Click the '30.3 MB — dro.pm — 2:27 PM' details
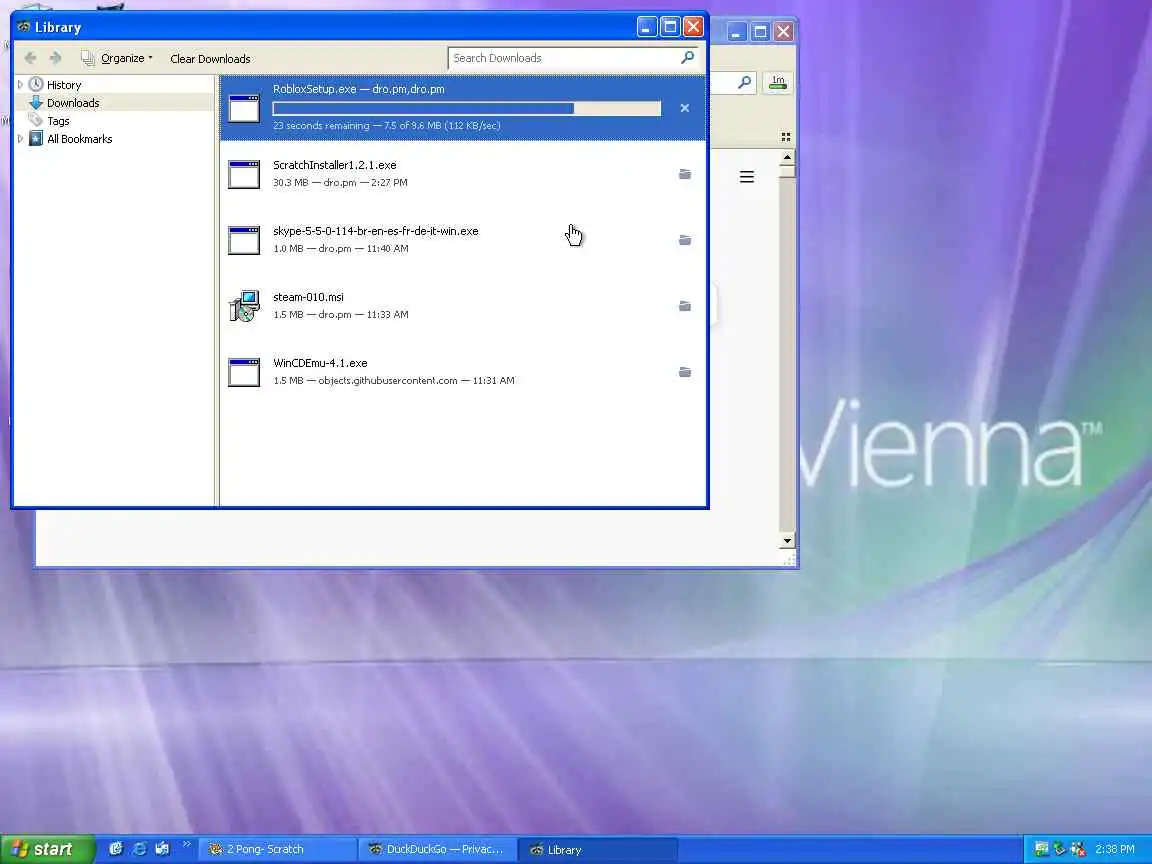1152x864 pixels. click(340, 182)
